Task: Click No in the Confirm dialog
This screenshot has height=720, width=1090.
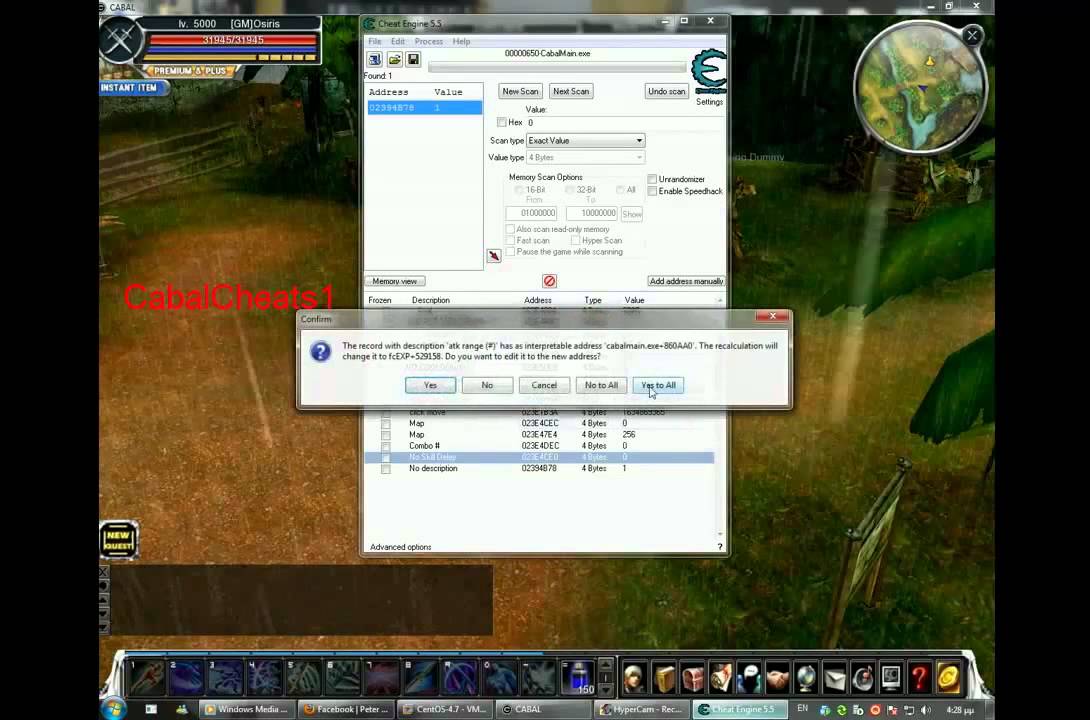Action: [487, 385]
